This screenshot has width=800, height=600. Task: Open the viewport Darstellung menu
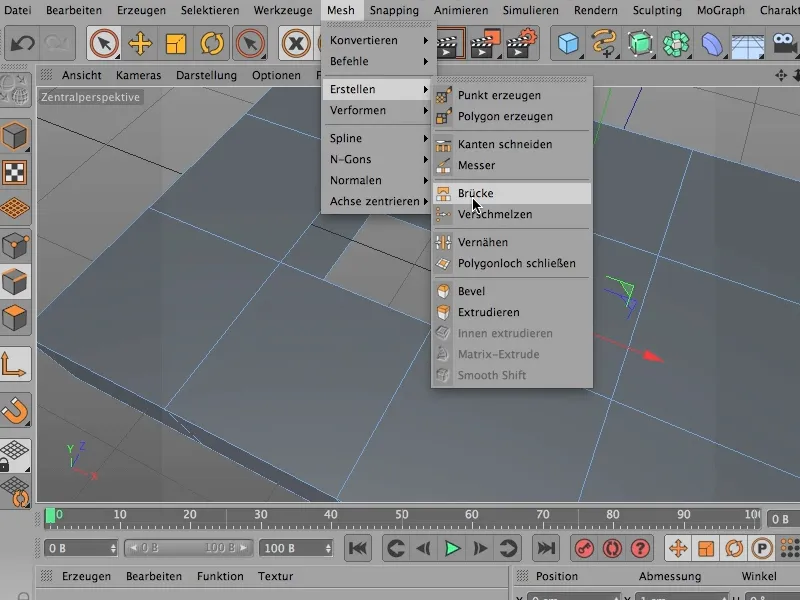[206, 75]
